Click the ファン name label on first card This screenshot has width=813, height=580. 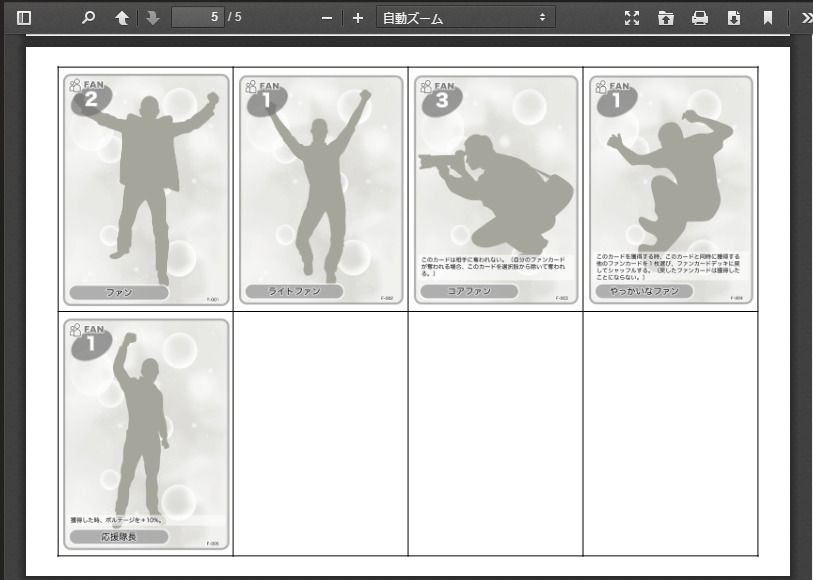119,292
